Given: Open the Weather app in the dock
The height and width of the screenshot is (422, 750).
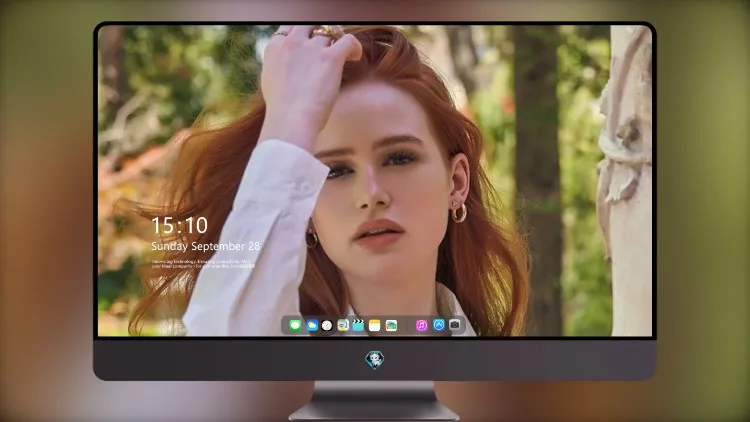Looking at the screenshot, I should pos(312,326).
